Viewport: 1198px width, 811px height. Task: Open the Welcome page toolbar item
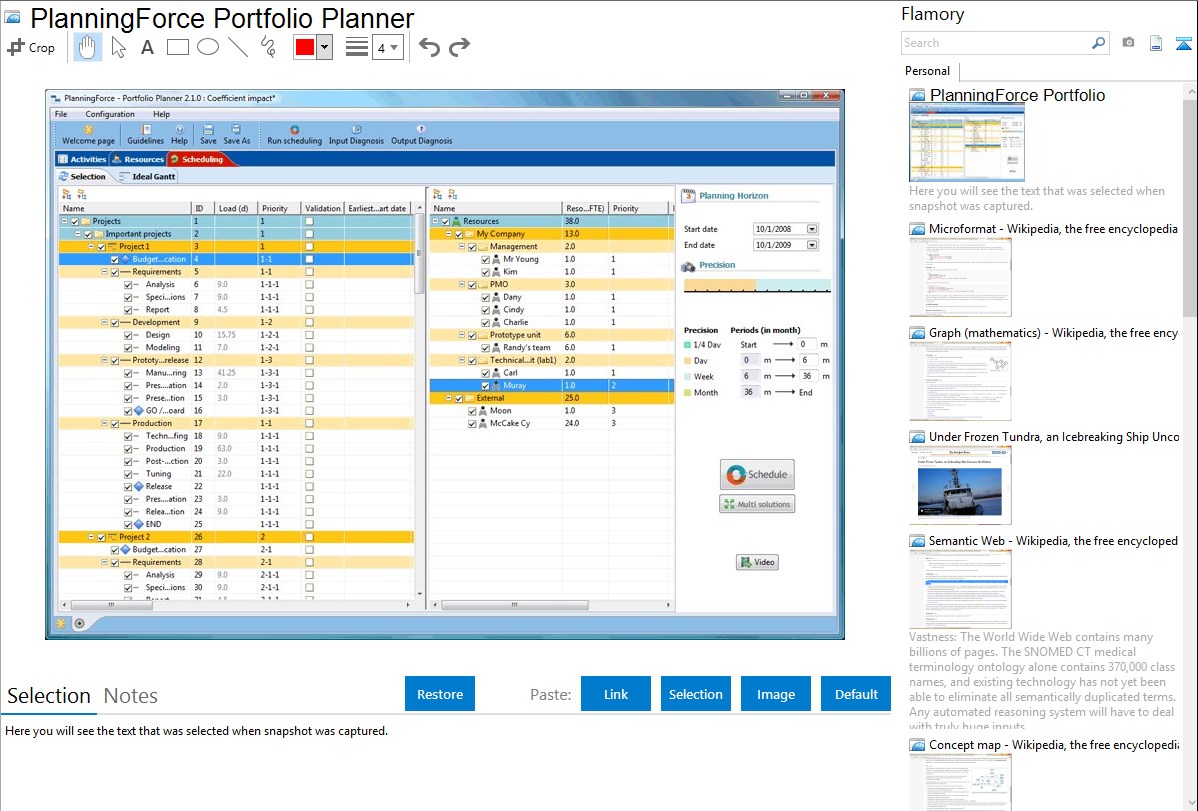(x=89, y=135)
